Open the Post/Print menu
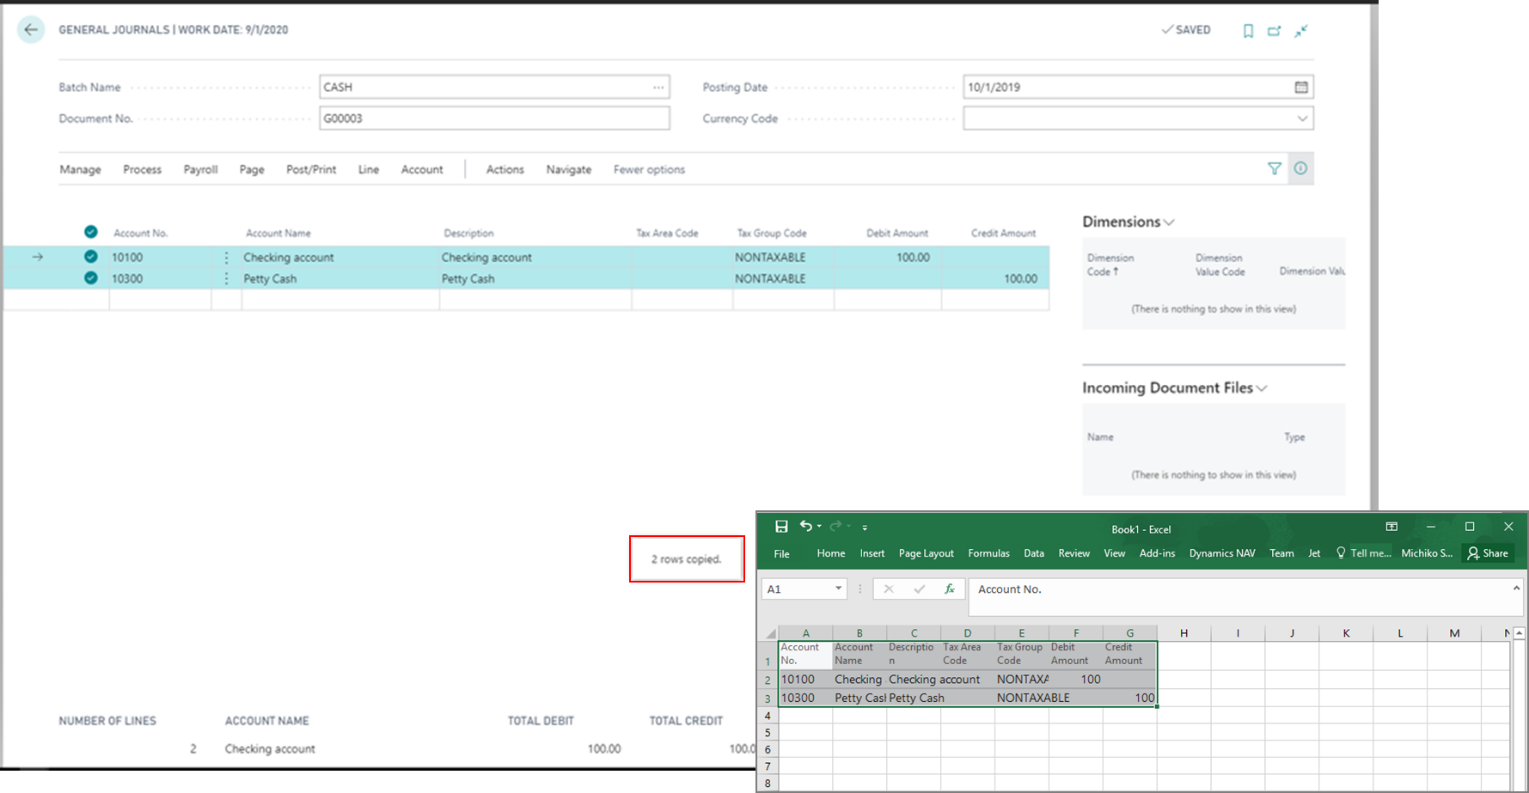This screenshot has width=1529, height=793. pyautogui.click(x=311, y=170)
